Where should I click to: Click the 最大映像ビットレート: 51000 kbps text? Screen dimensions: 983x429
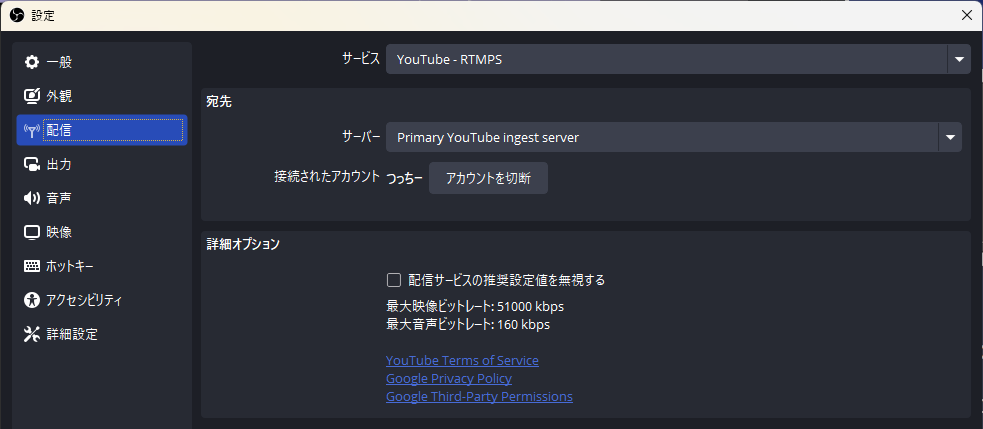click(x=475, y=307)
